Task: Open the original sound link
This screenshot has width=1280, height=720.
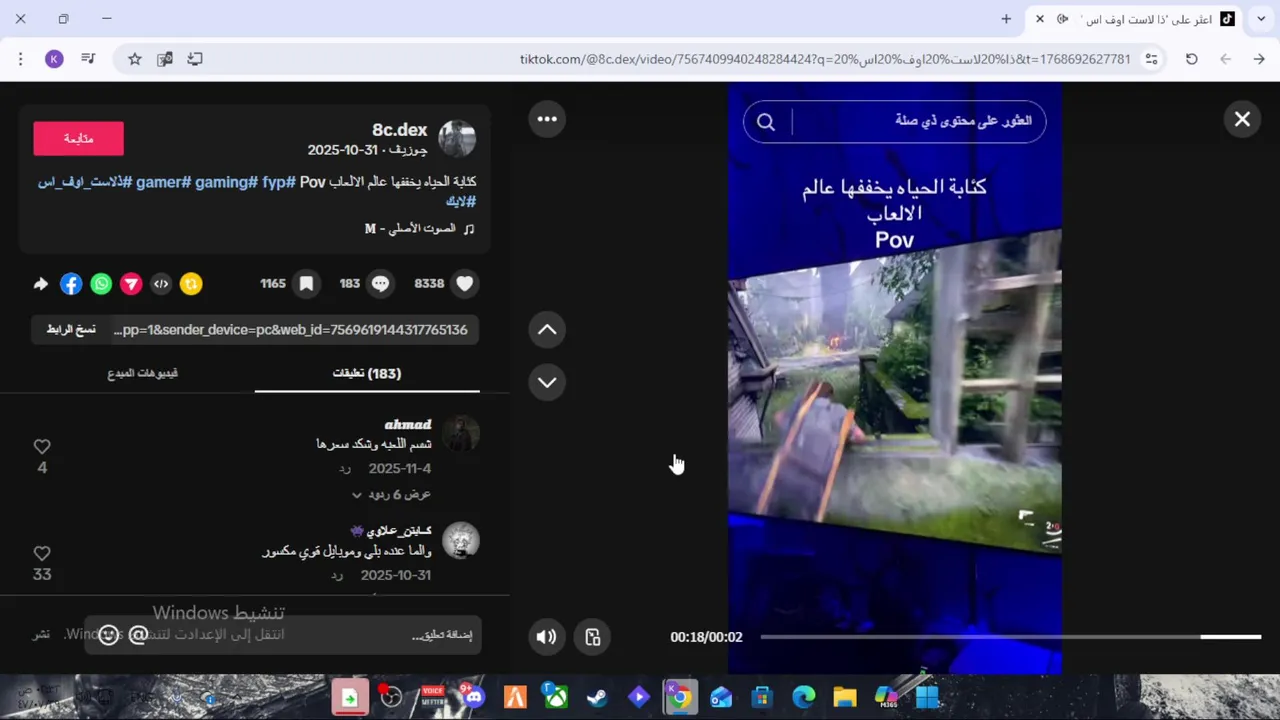Action: (x=420, y=229)
